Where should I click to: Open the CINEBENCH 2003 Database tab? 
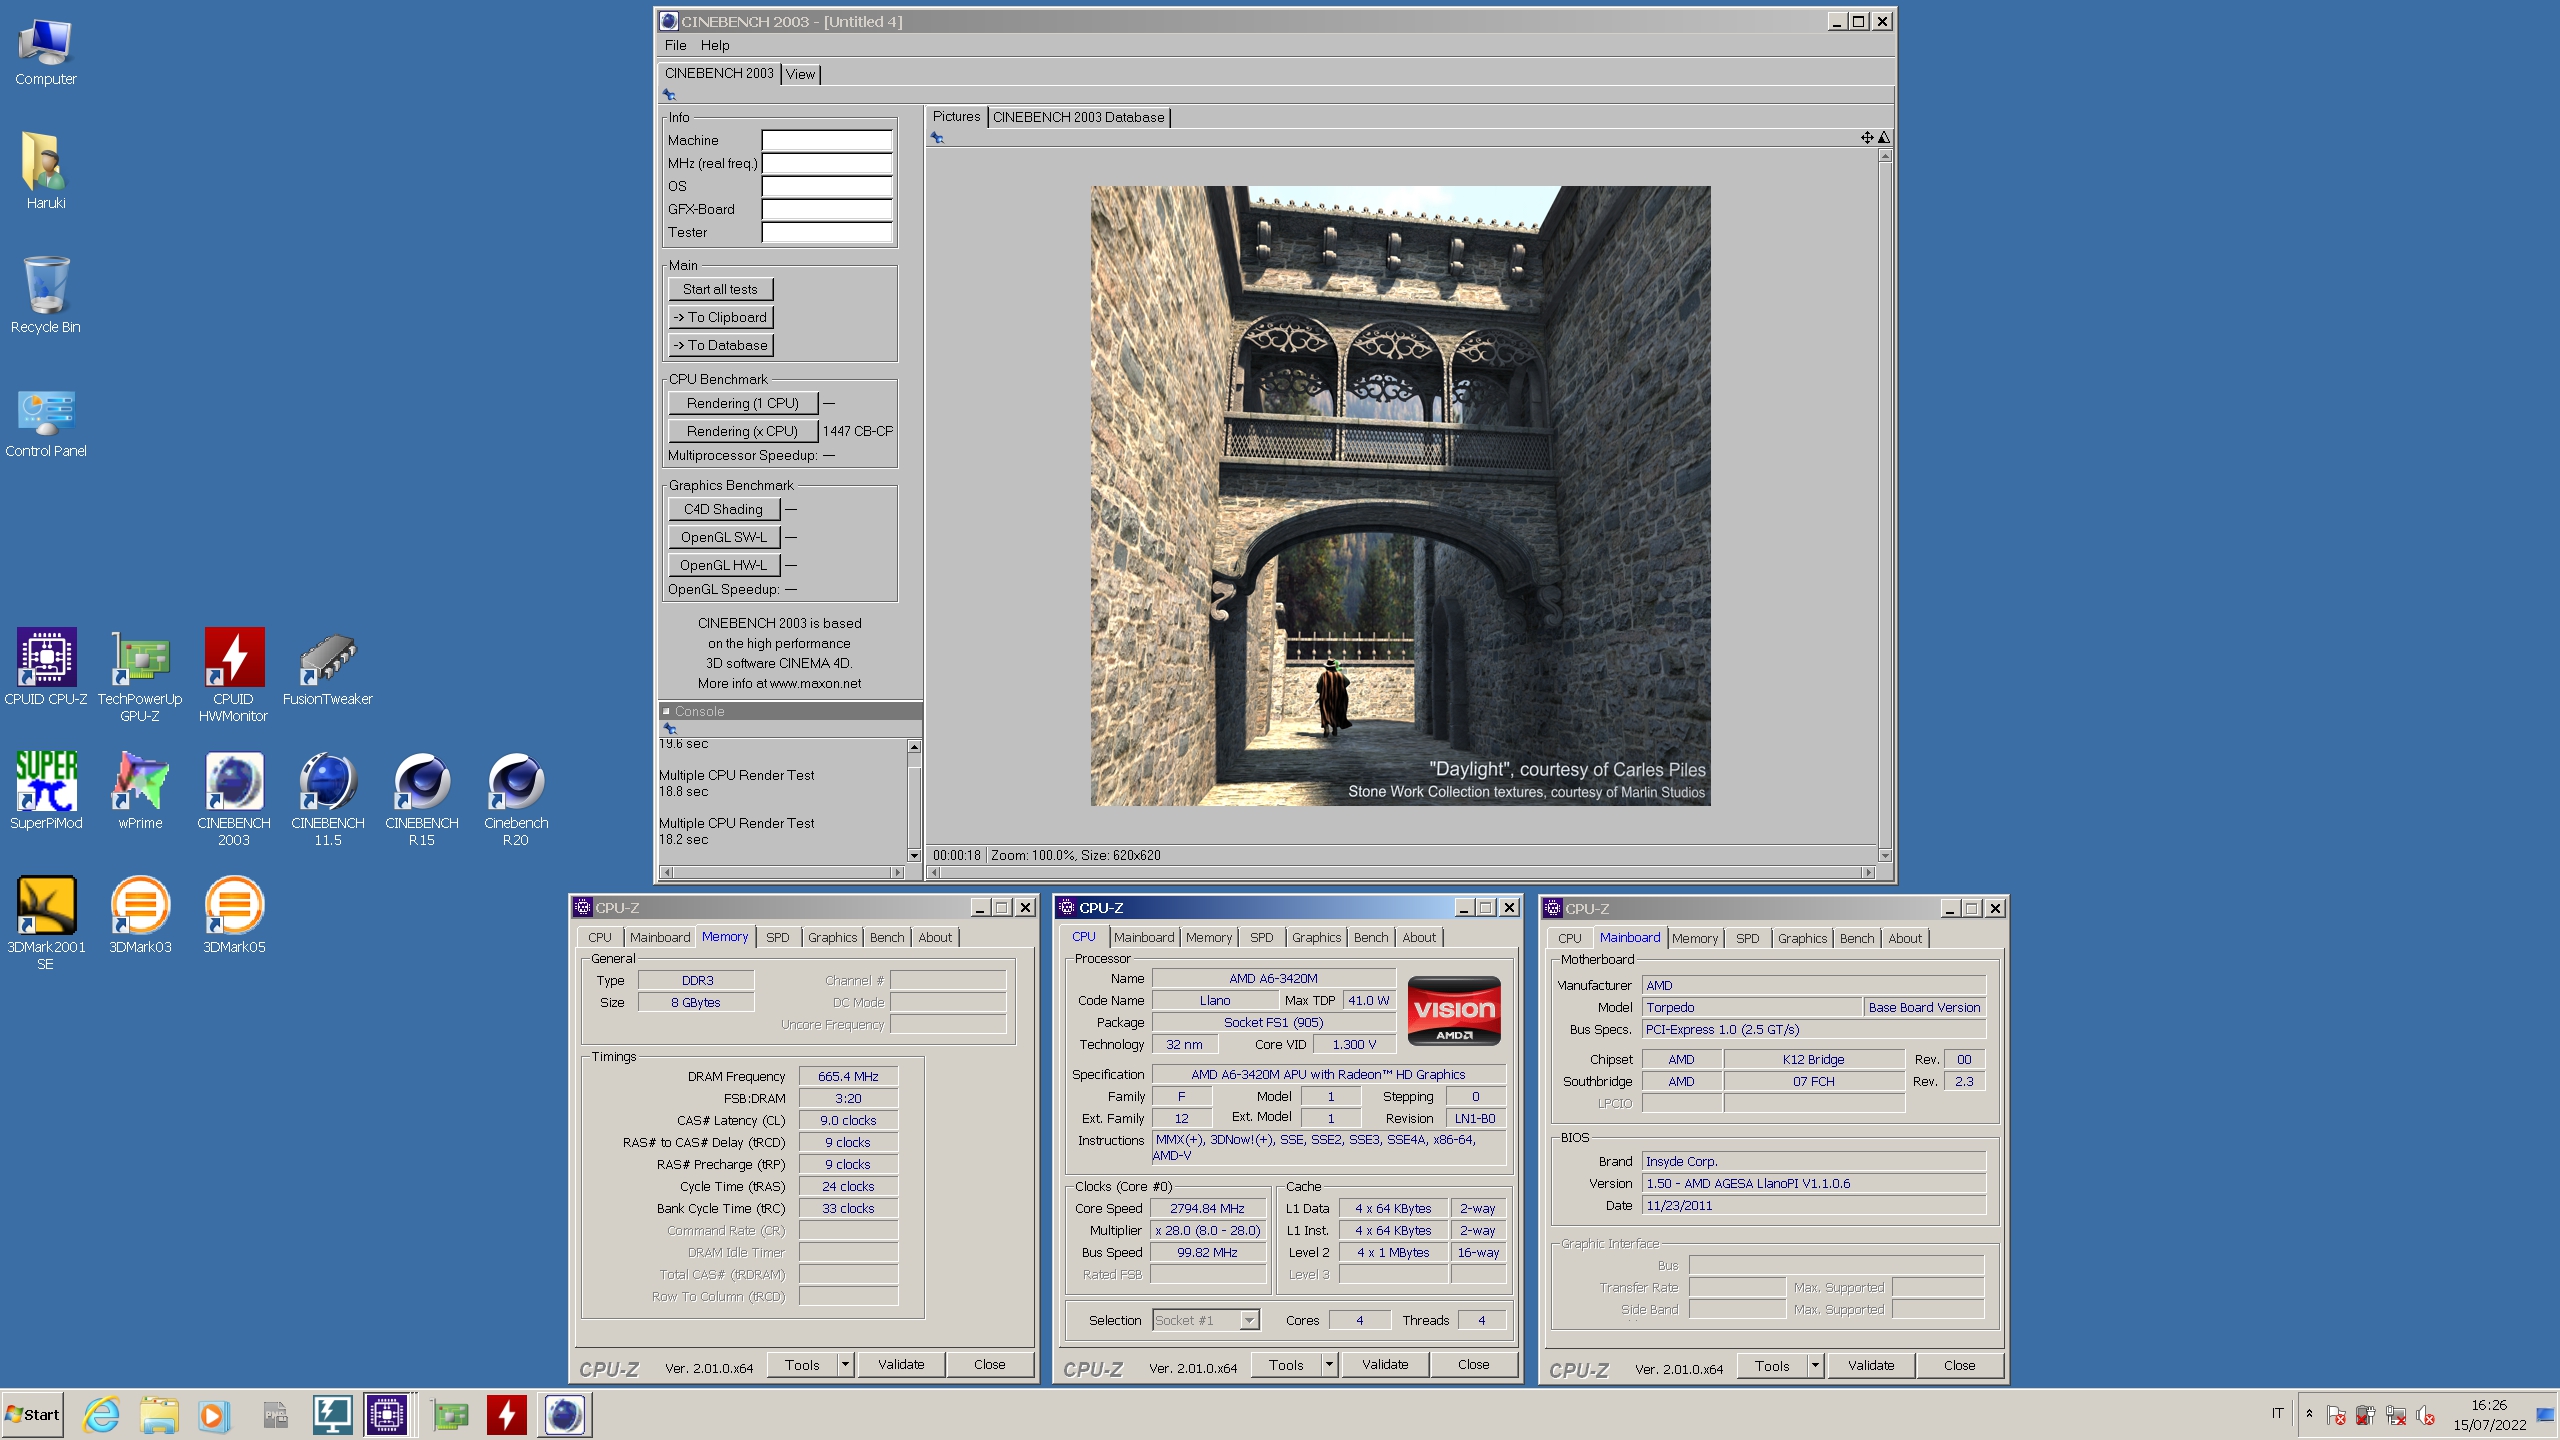click(1078, 117)
